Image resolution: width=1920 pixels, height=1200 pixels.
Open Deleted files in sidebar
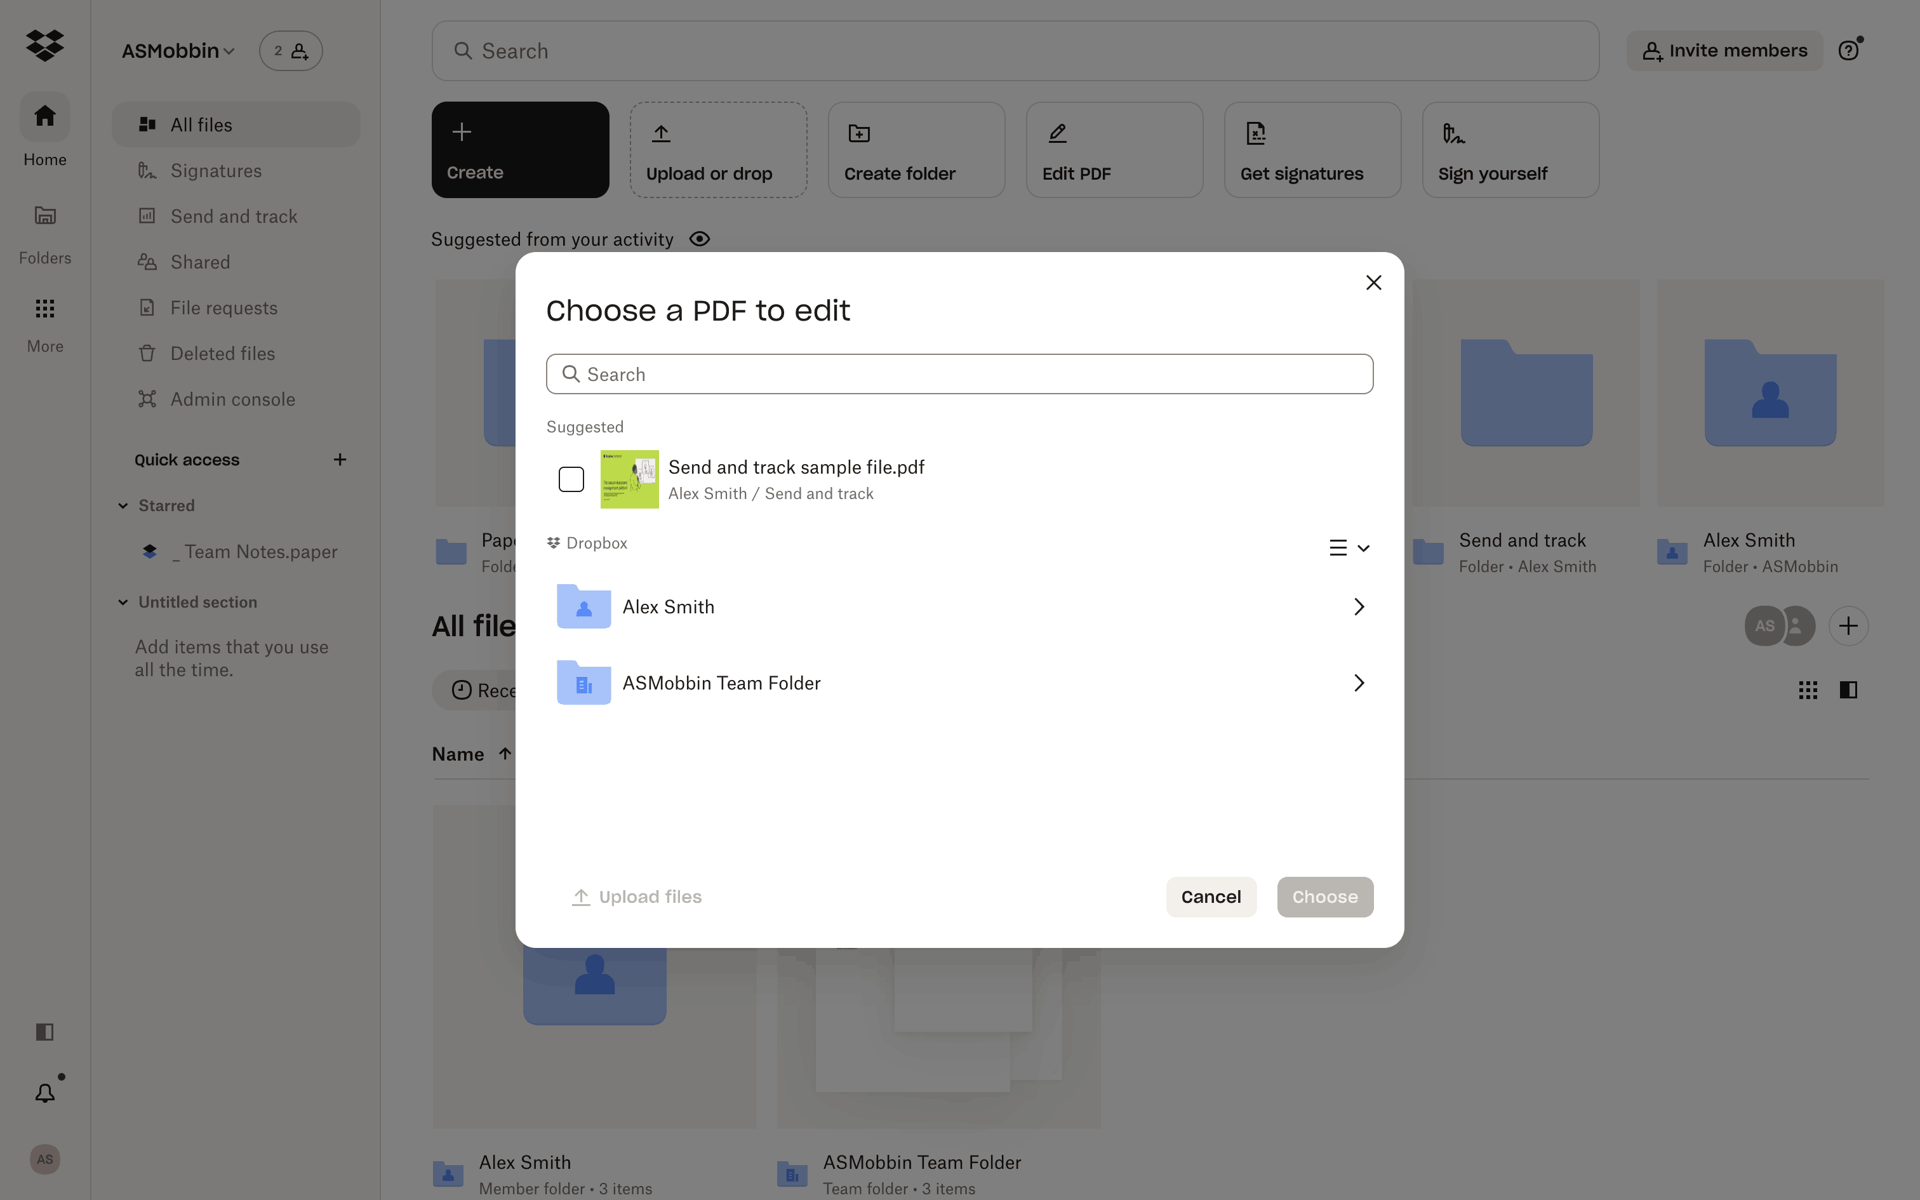(236, 353)
